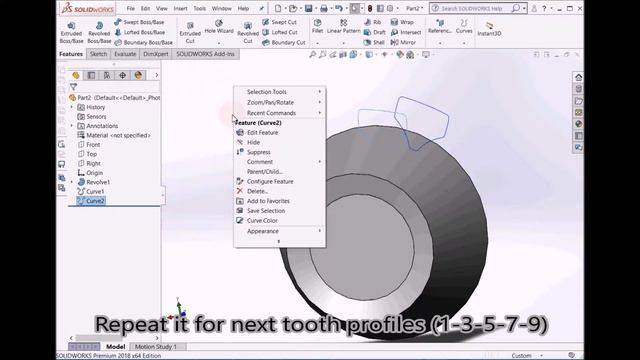This screenshot has width=640, height=360.
Task: Open the Appearance submenu
Action: coord(280,231)
